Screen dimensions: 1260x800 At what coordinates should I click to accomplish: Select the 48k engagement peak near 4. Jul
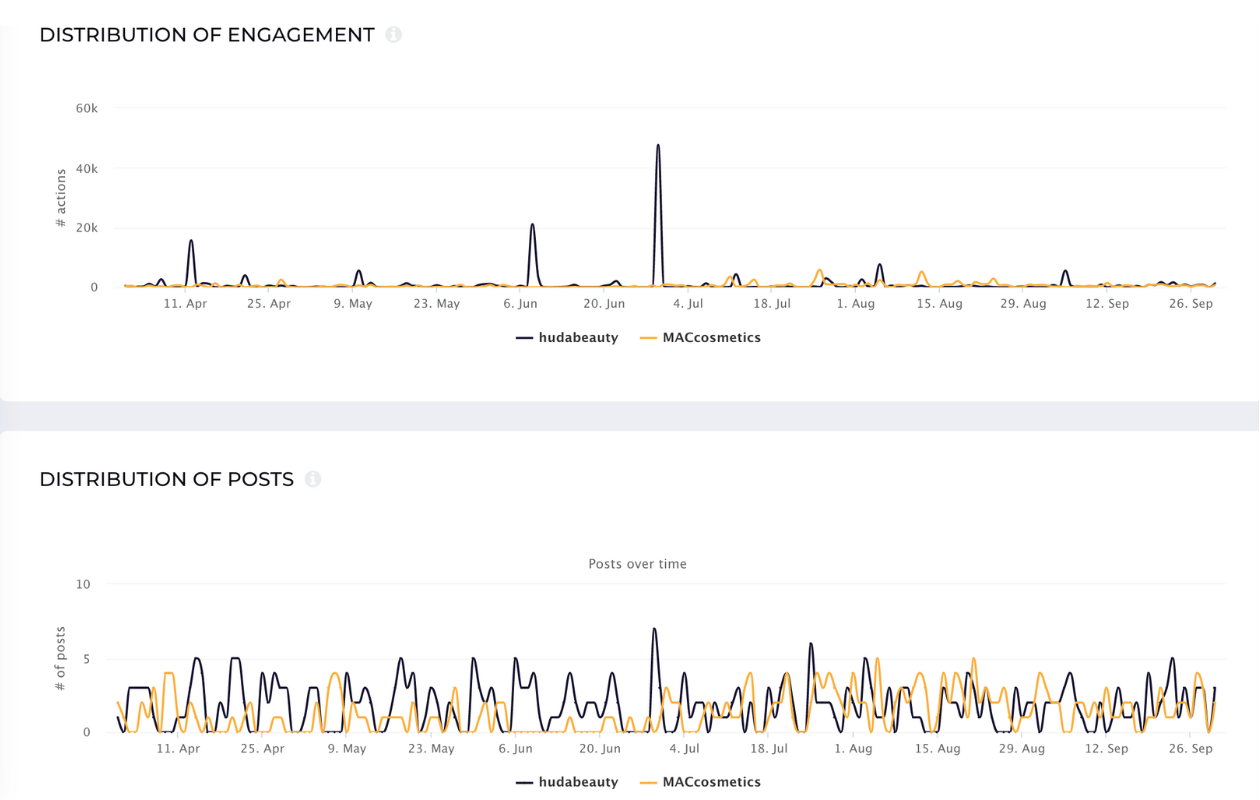click(658, 146)
